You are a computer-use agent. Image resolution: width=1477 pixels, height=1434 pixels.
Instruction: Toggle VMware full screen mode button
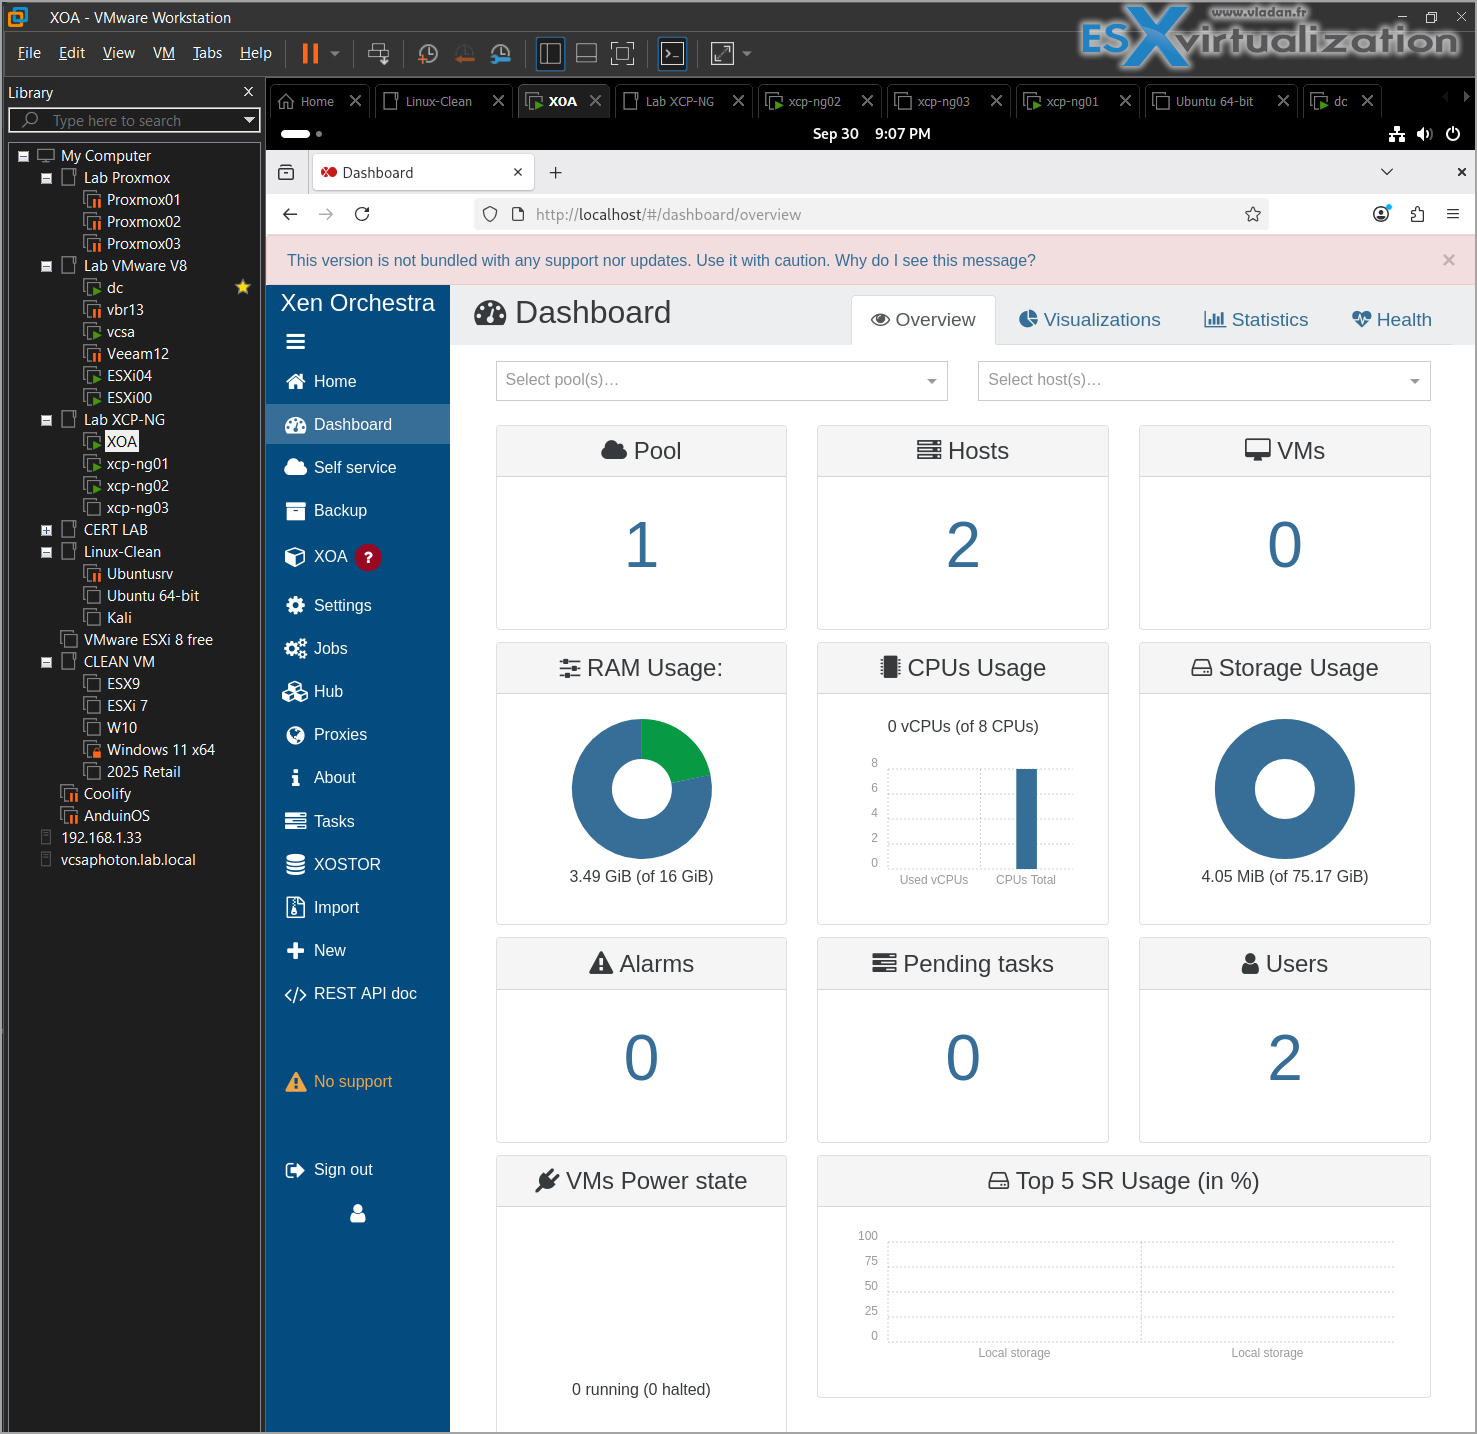tap(622, 54)
